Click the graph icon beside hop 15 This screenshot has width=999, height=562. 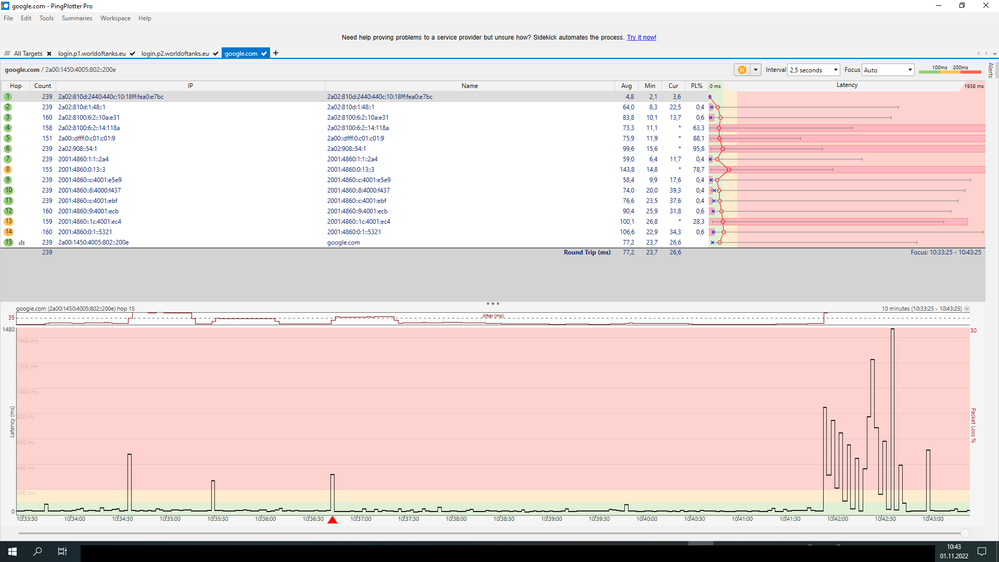tap(22, 243)
